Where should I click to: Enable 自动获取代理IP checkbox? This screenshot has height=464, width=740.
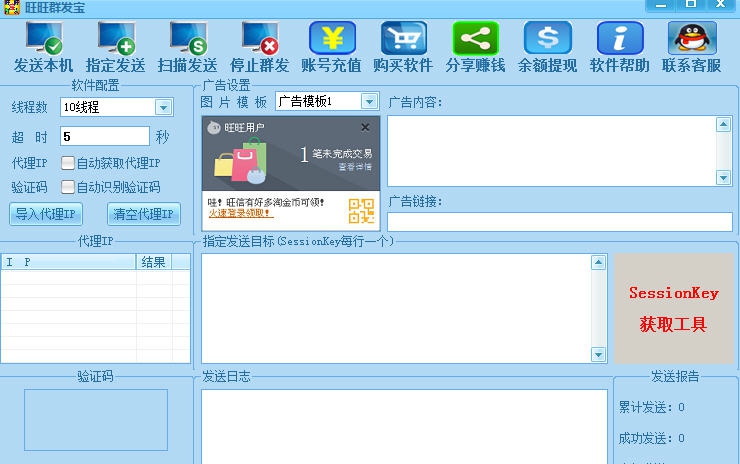67,163
